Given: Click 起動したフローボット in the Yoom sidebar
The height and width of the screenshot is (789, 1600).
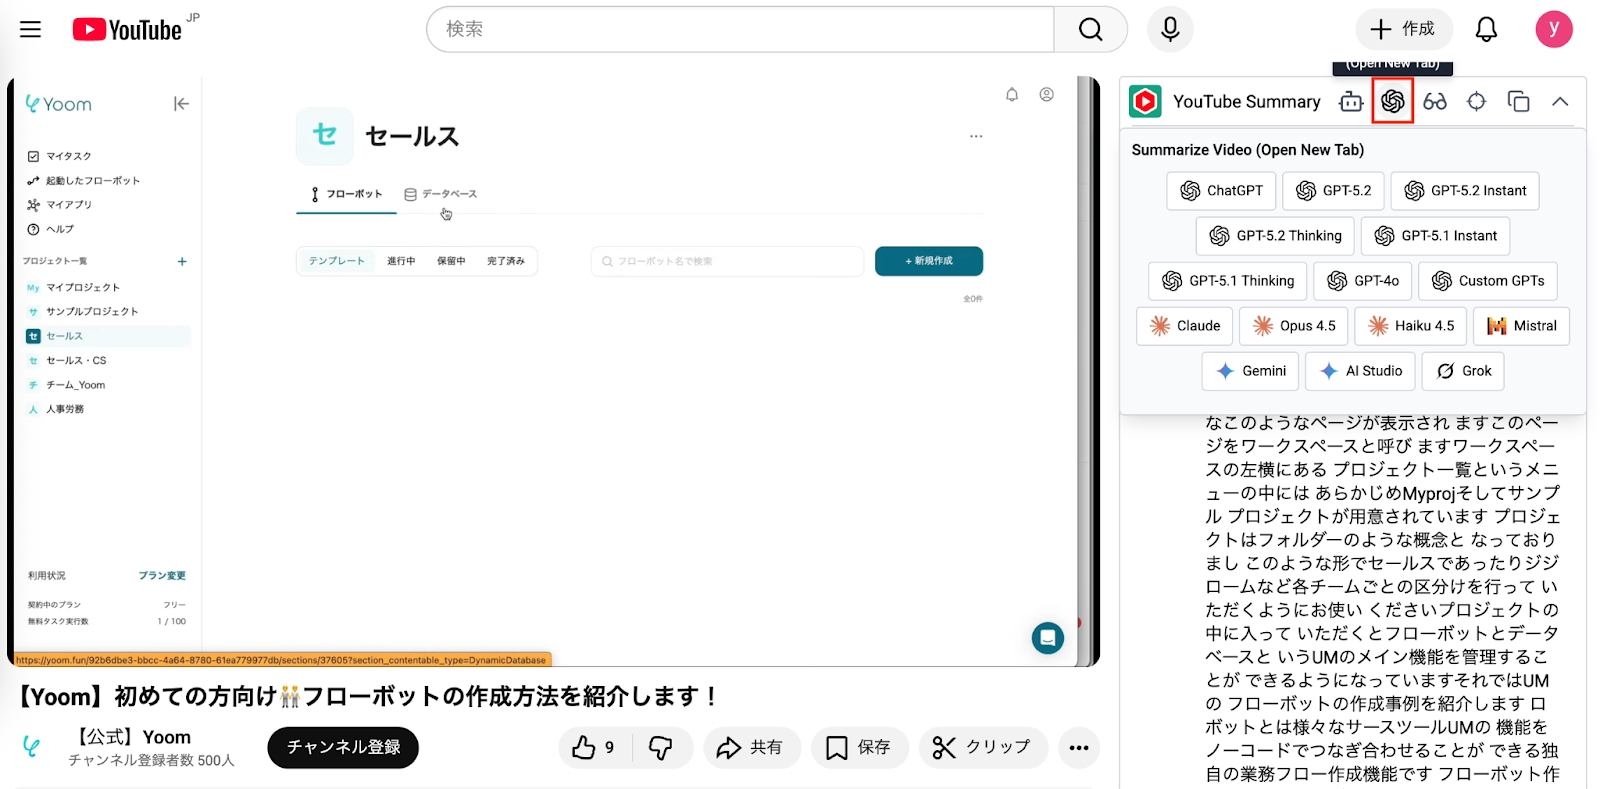Looking at the screenshot, I should [84, 181].
